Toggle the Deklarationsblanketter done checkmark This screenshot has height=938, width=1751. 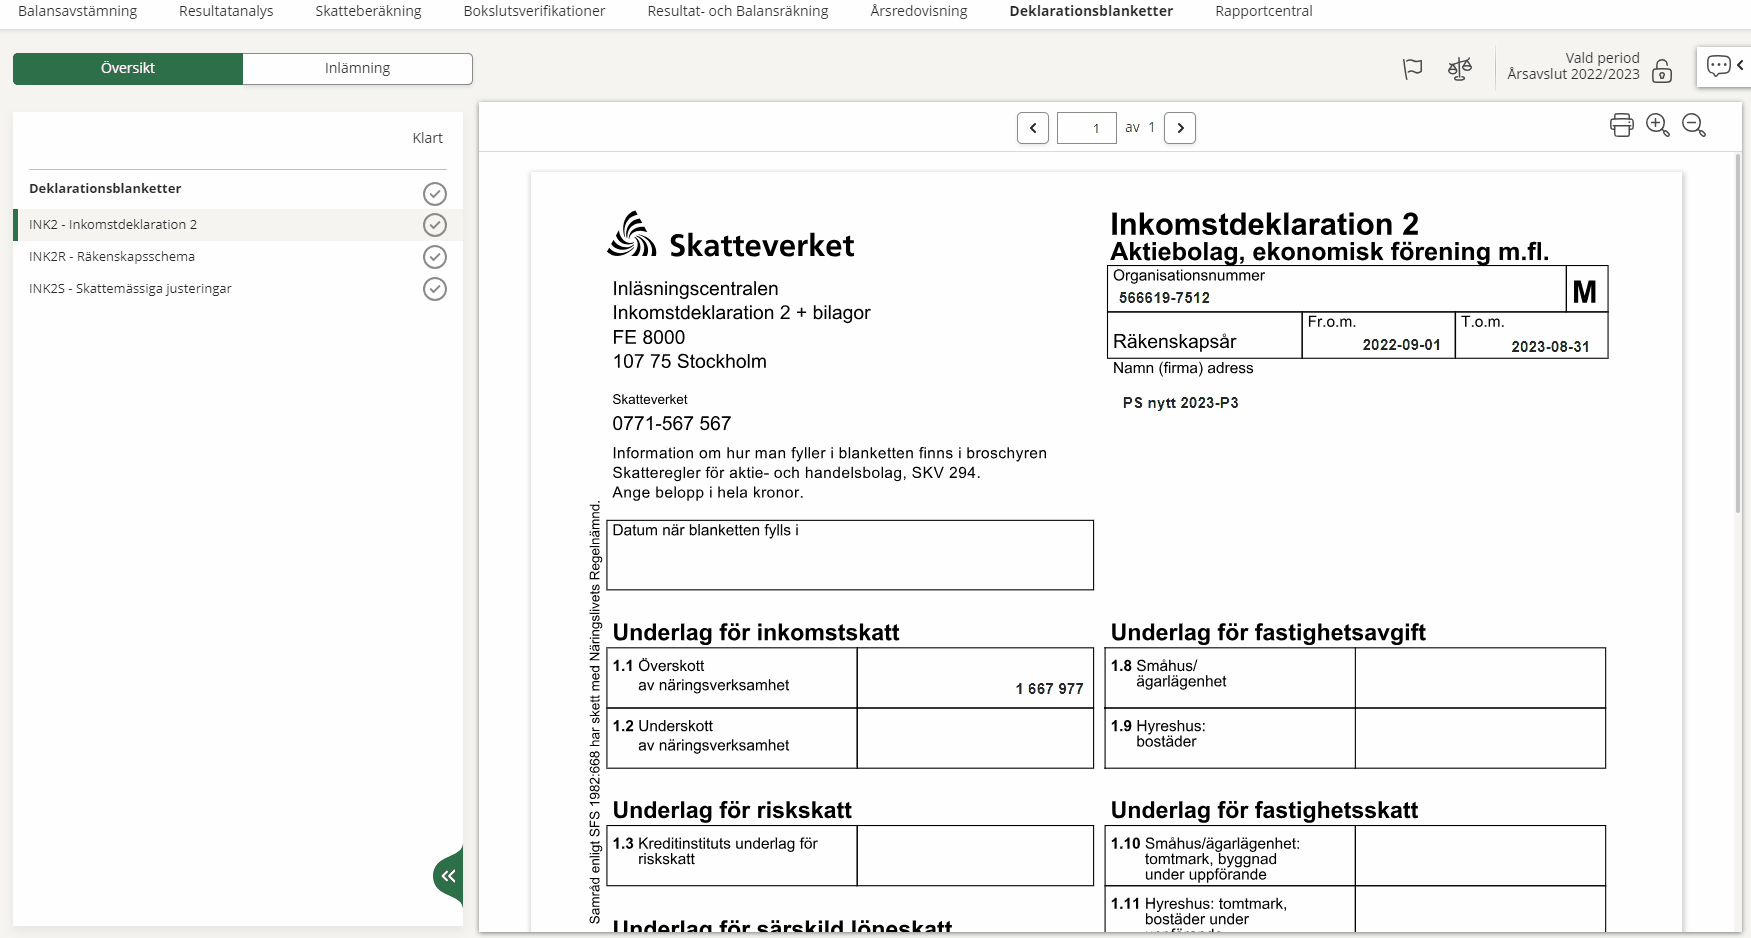pyautogui.click(x=434, y=193)
